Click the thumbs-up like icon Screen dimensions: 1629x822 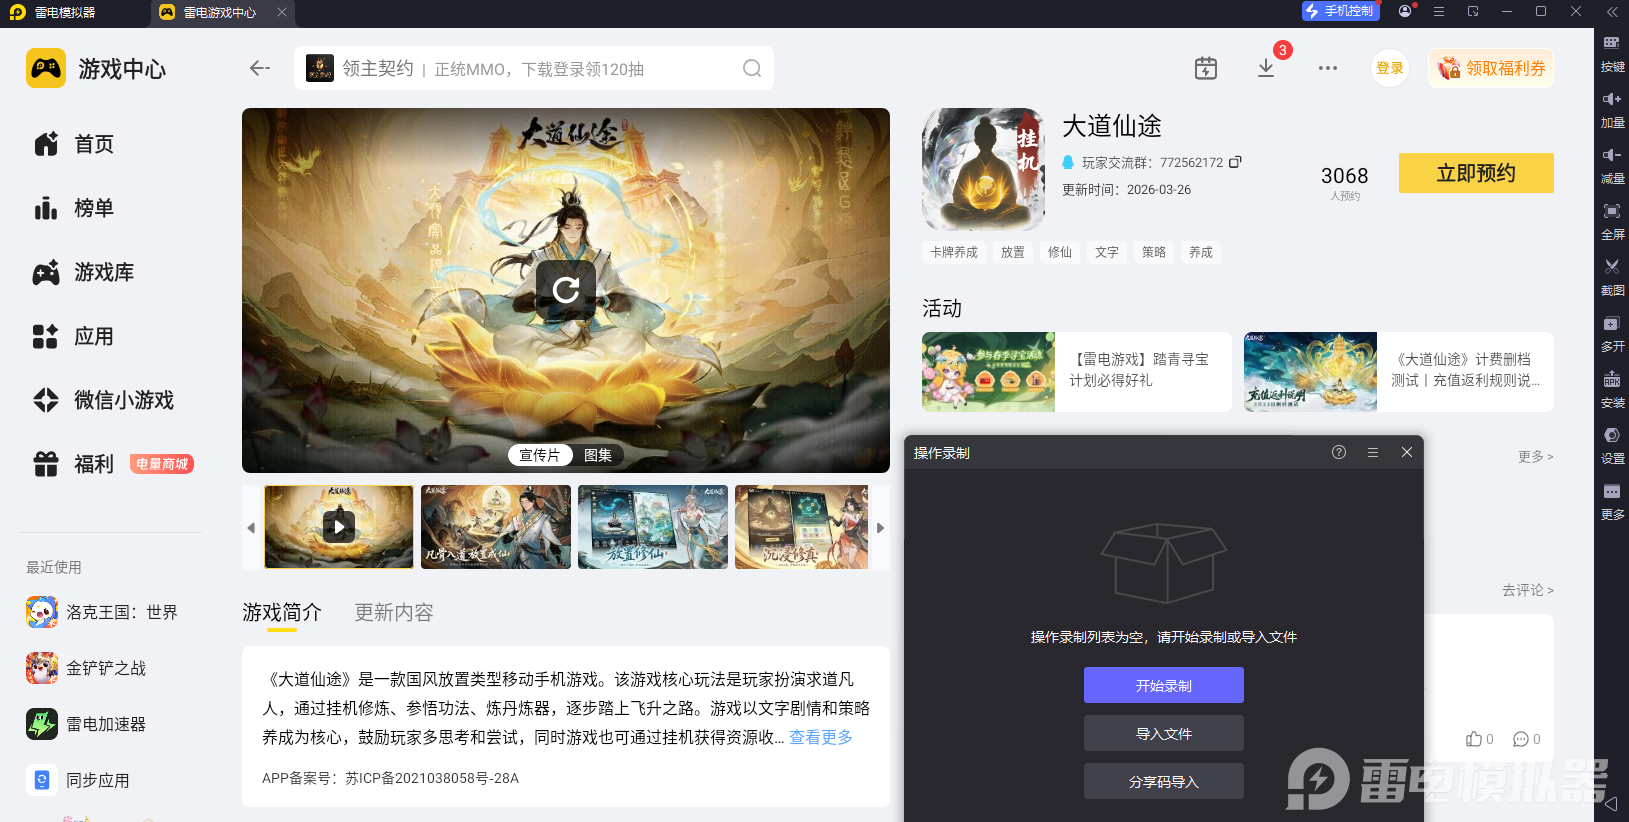1474,739
